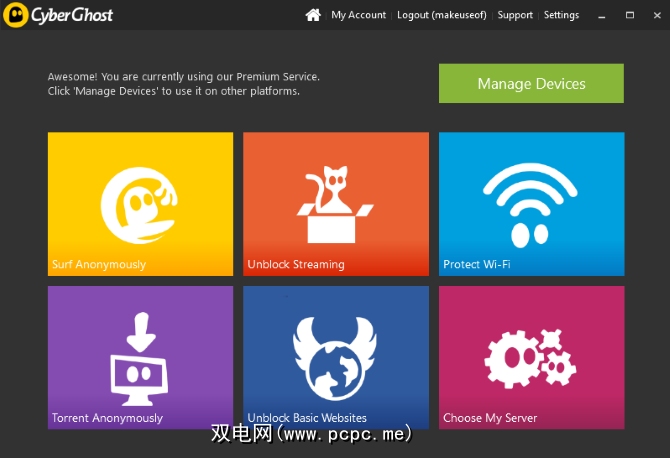Open My Account from top menu
Screen dimensions: 670x458
point(358,15)
